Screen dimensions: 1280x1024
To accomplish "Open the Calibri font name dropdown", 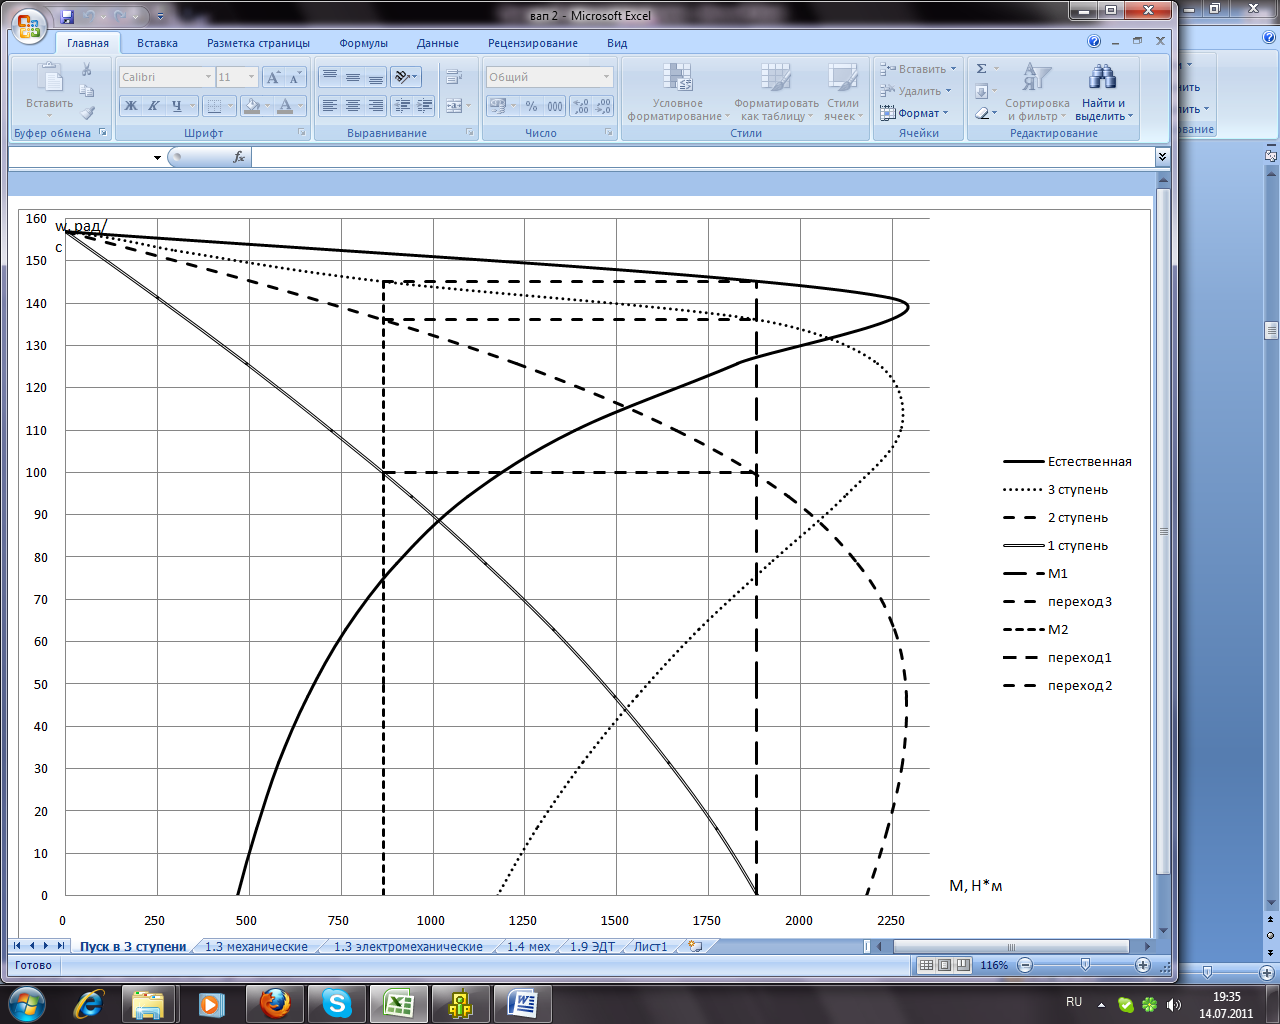I will click(208, 77).
